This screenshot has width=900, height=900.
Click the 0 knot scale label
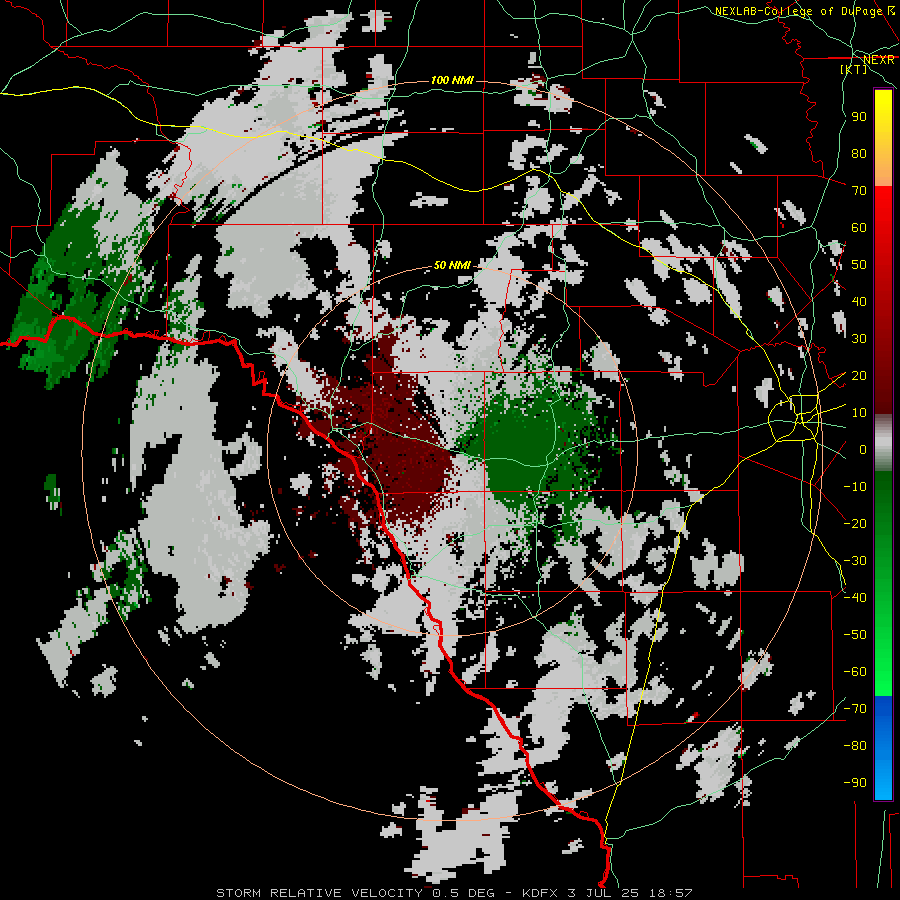click(x=863, y=450)
